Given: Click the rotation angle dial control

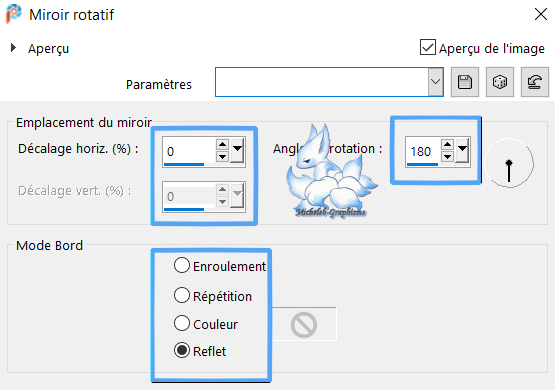Looking at the screenshot, I should click(x=509, y=164).
